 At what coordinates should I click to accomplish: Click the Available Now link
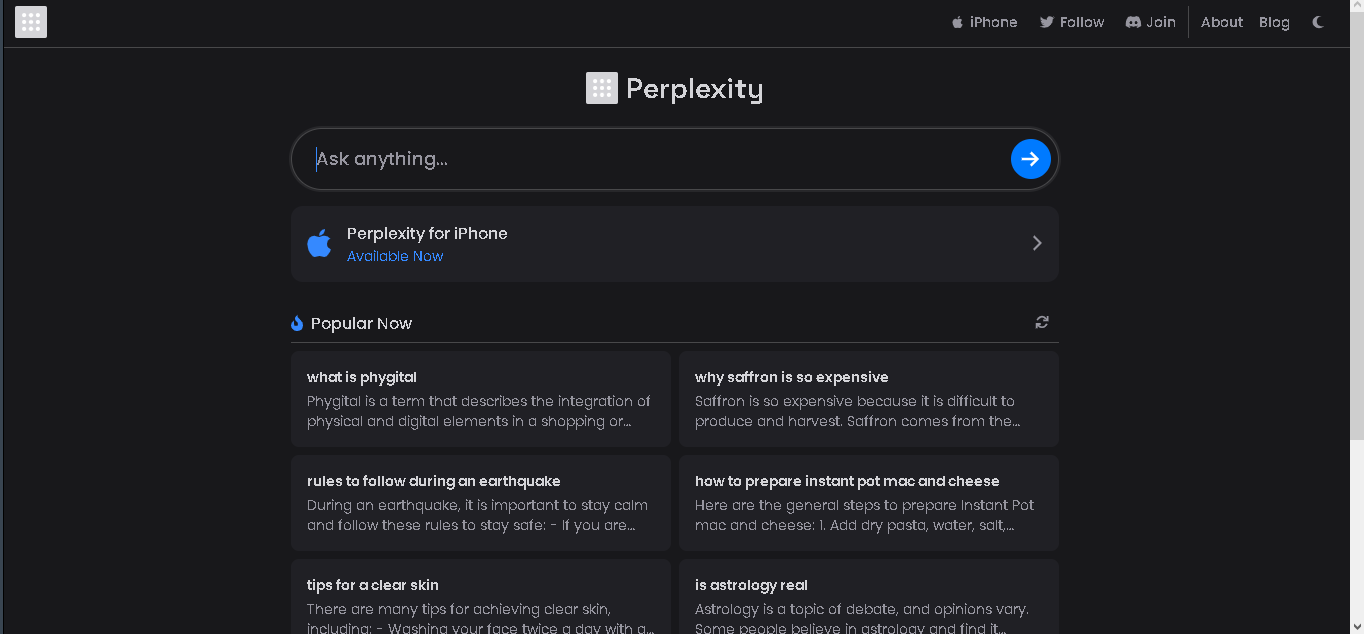click(x=395, y=256)
